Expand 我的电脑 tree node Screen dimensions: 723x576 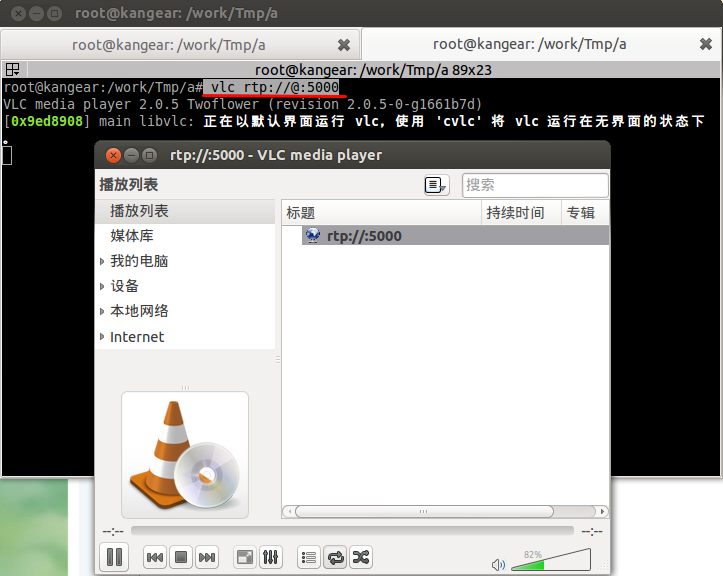[102, 261]
